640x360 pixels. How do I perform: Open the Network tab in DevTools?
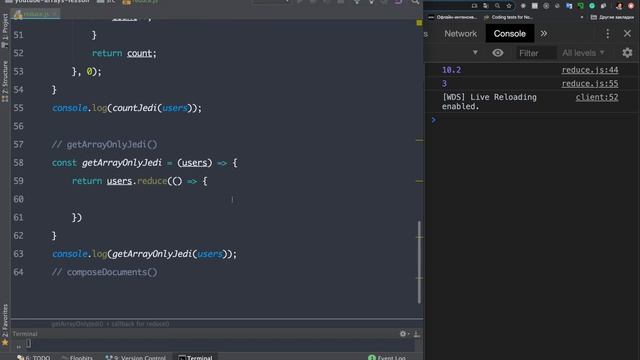(x=460, y=34)
